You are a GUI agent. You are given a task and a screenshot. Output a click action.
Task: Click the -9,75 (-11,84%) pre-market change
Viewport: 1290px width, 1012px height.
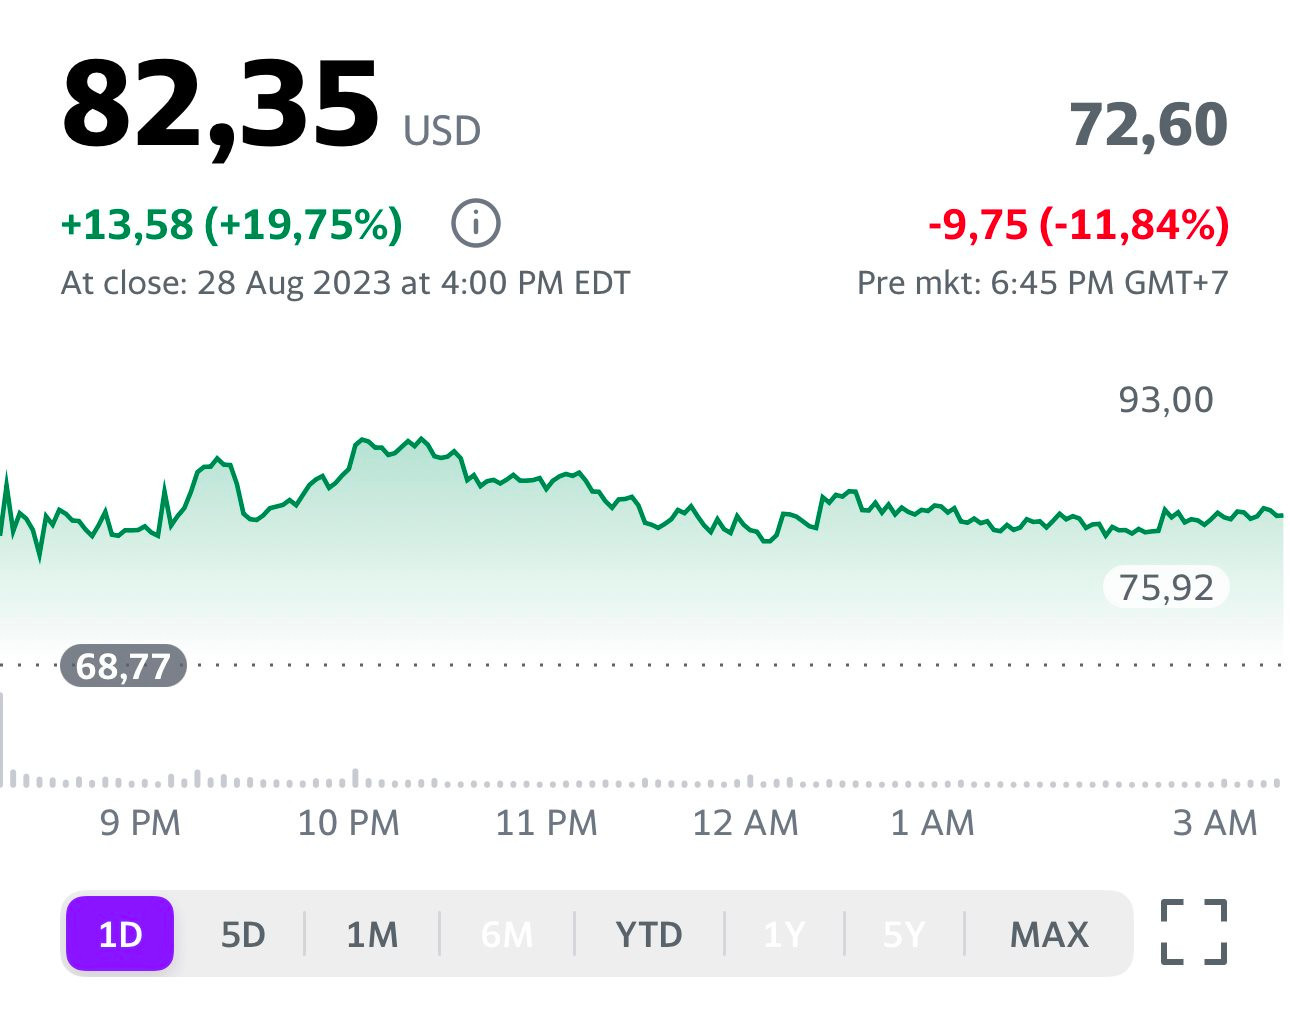pos(1078,224)
